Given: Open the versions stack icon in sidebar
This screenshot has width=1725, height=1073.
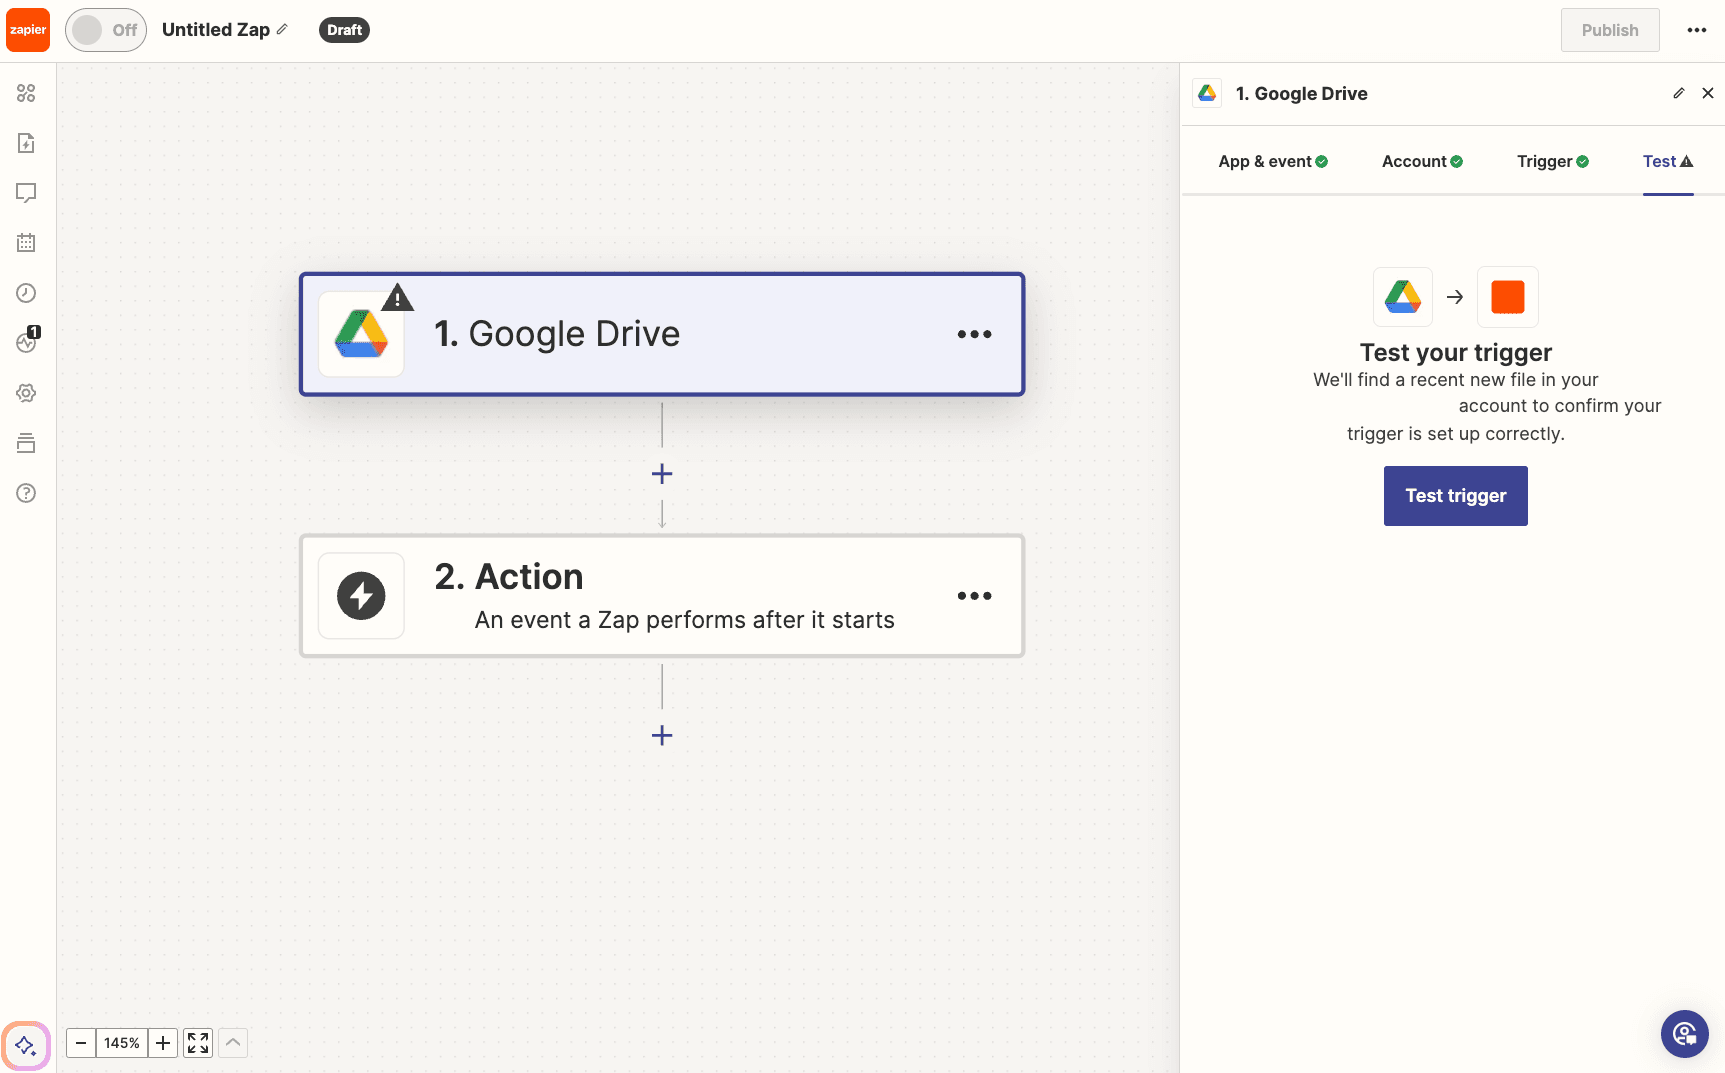Looking at the screenshot, I should [26, 443].
